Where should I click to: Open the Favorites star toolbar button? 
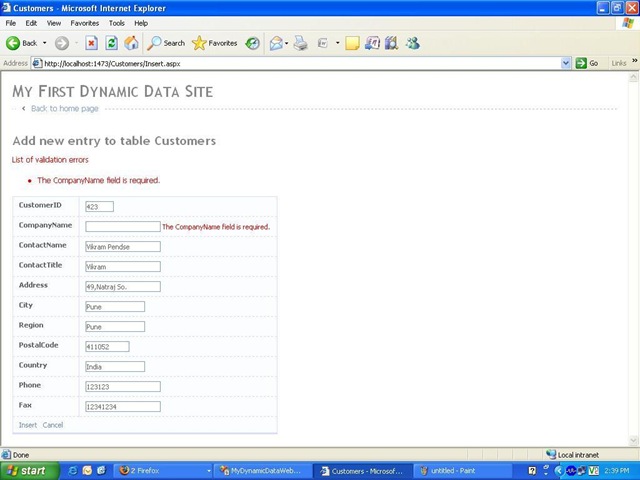(x=215, y=43)
